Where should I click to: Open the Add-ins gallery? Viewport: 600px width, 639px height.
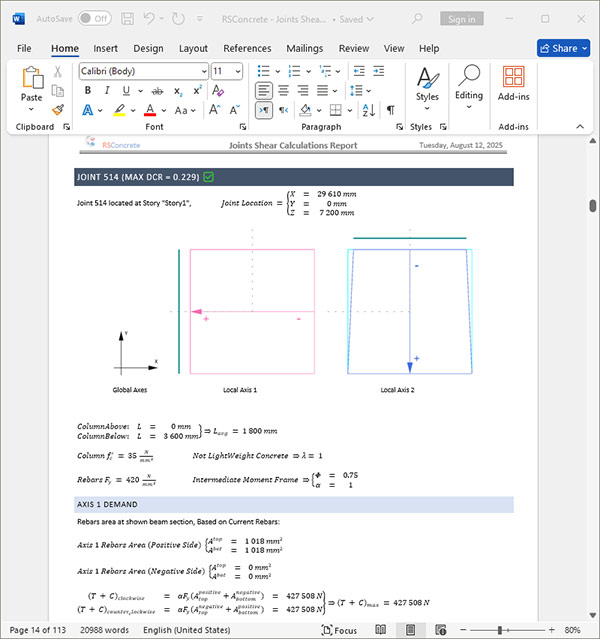pos(513,84)
